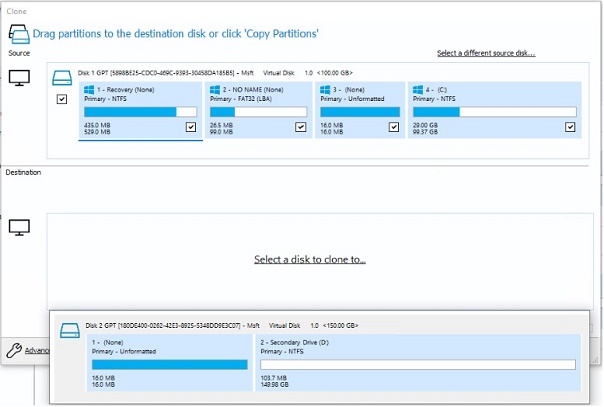Click the Recovery partition usage bar
This screenshot has height=407, width=604.
[x=140, y=111]
